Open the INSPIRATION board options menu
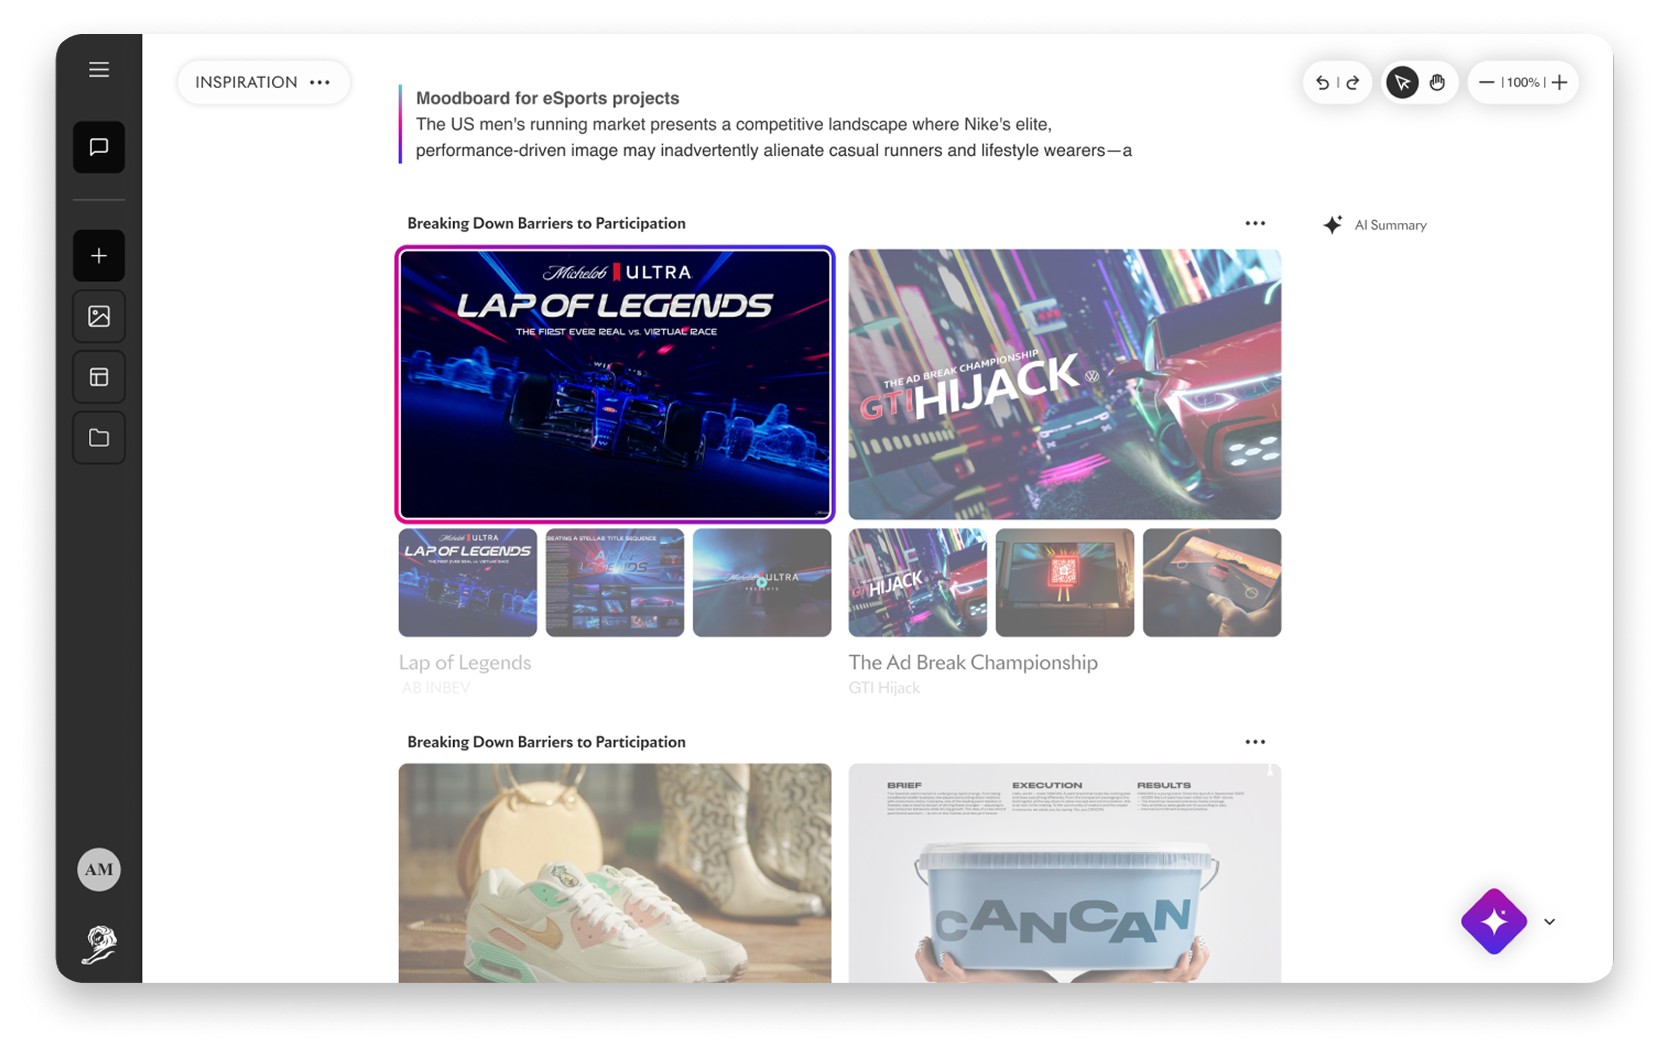The image size is (1670, 1053). (x=320, y=83)
